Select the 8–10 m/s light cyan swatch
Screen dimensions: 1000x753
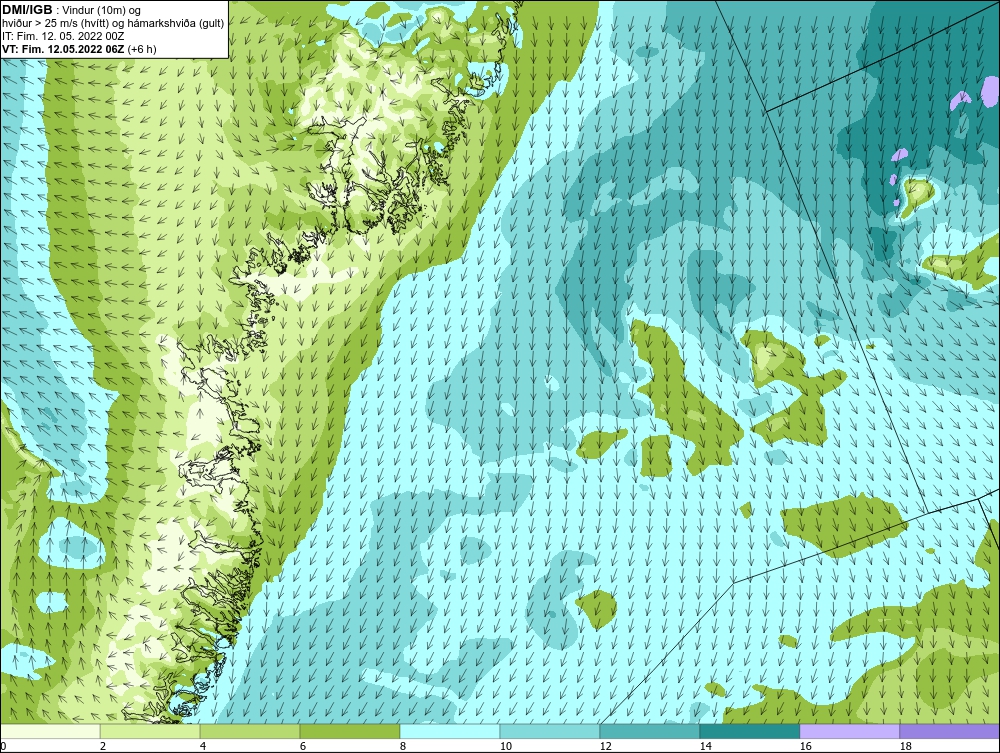pos(450,731)
